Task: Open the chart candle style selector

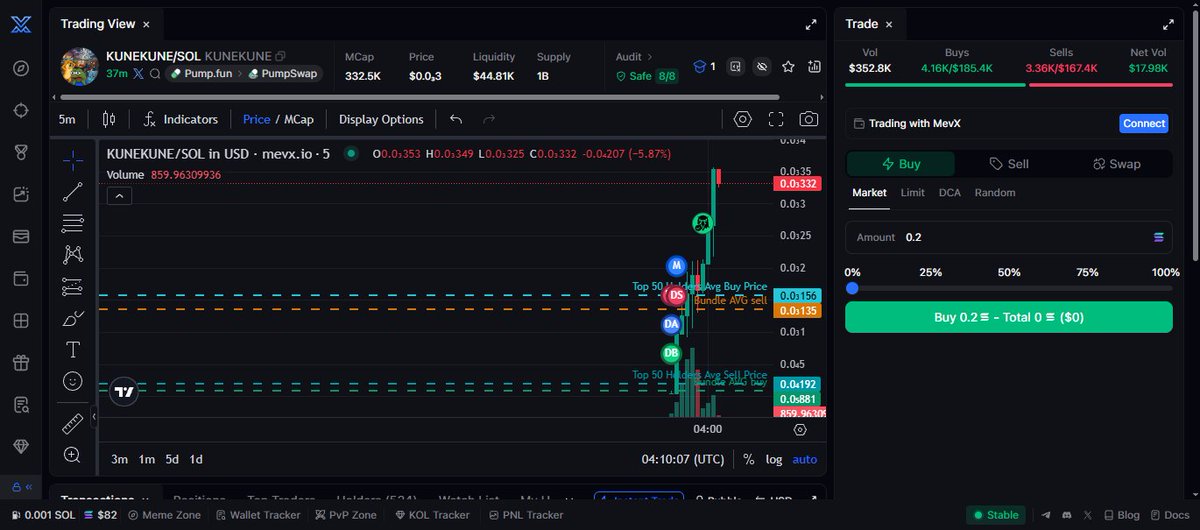Action: (x=109, y=119)
